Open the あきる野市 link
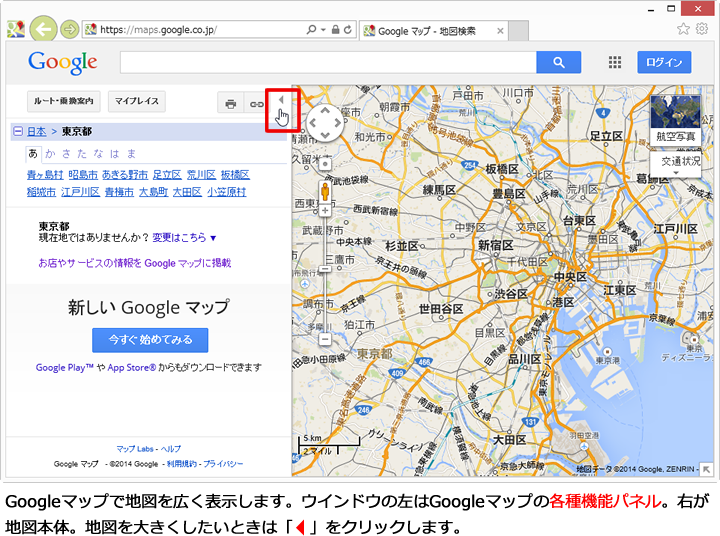 [125, 175]
